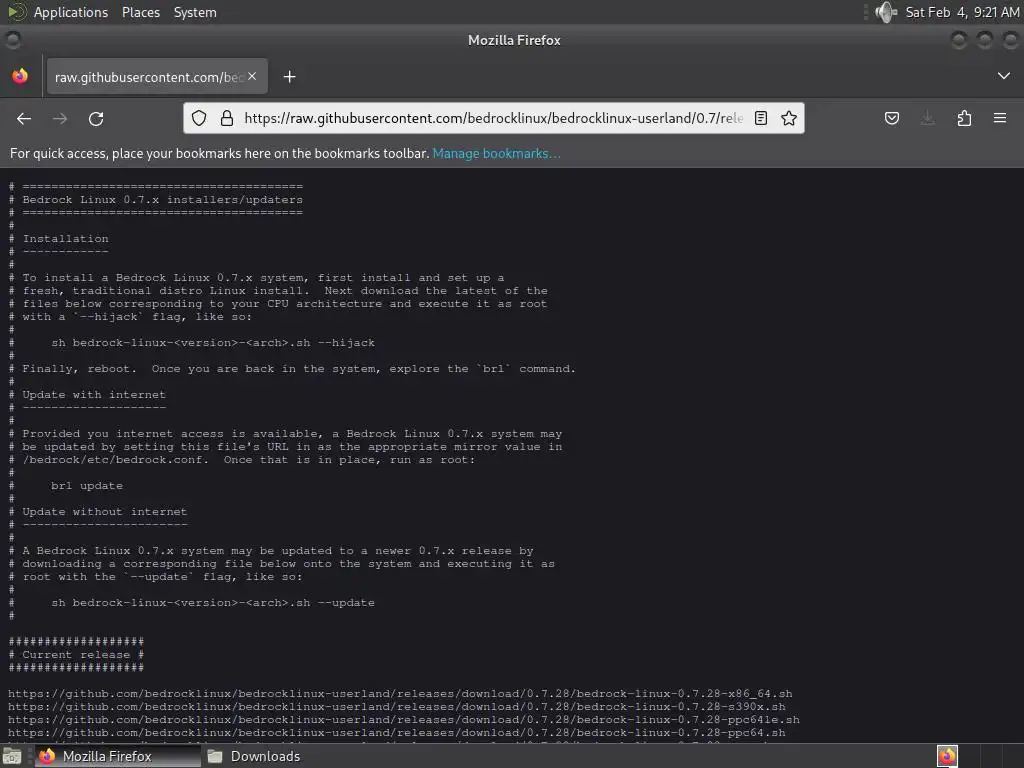Open a new tab

[x=289, y=77]
